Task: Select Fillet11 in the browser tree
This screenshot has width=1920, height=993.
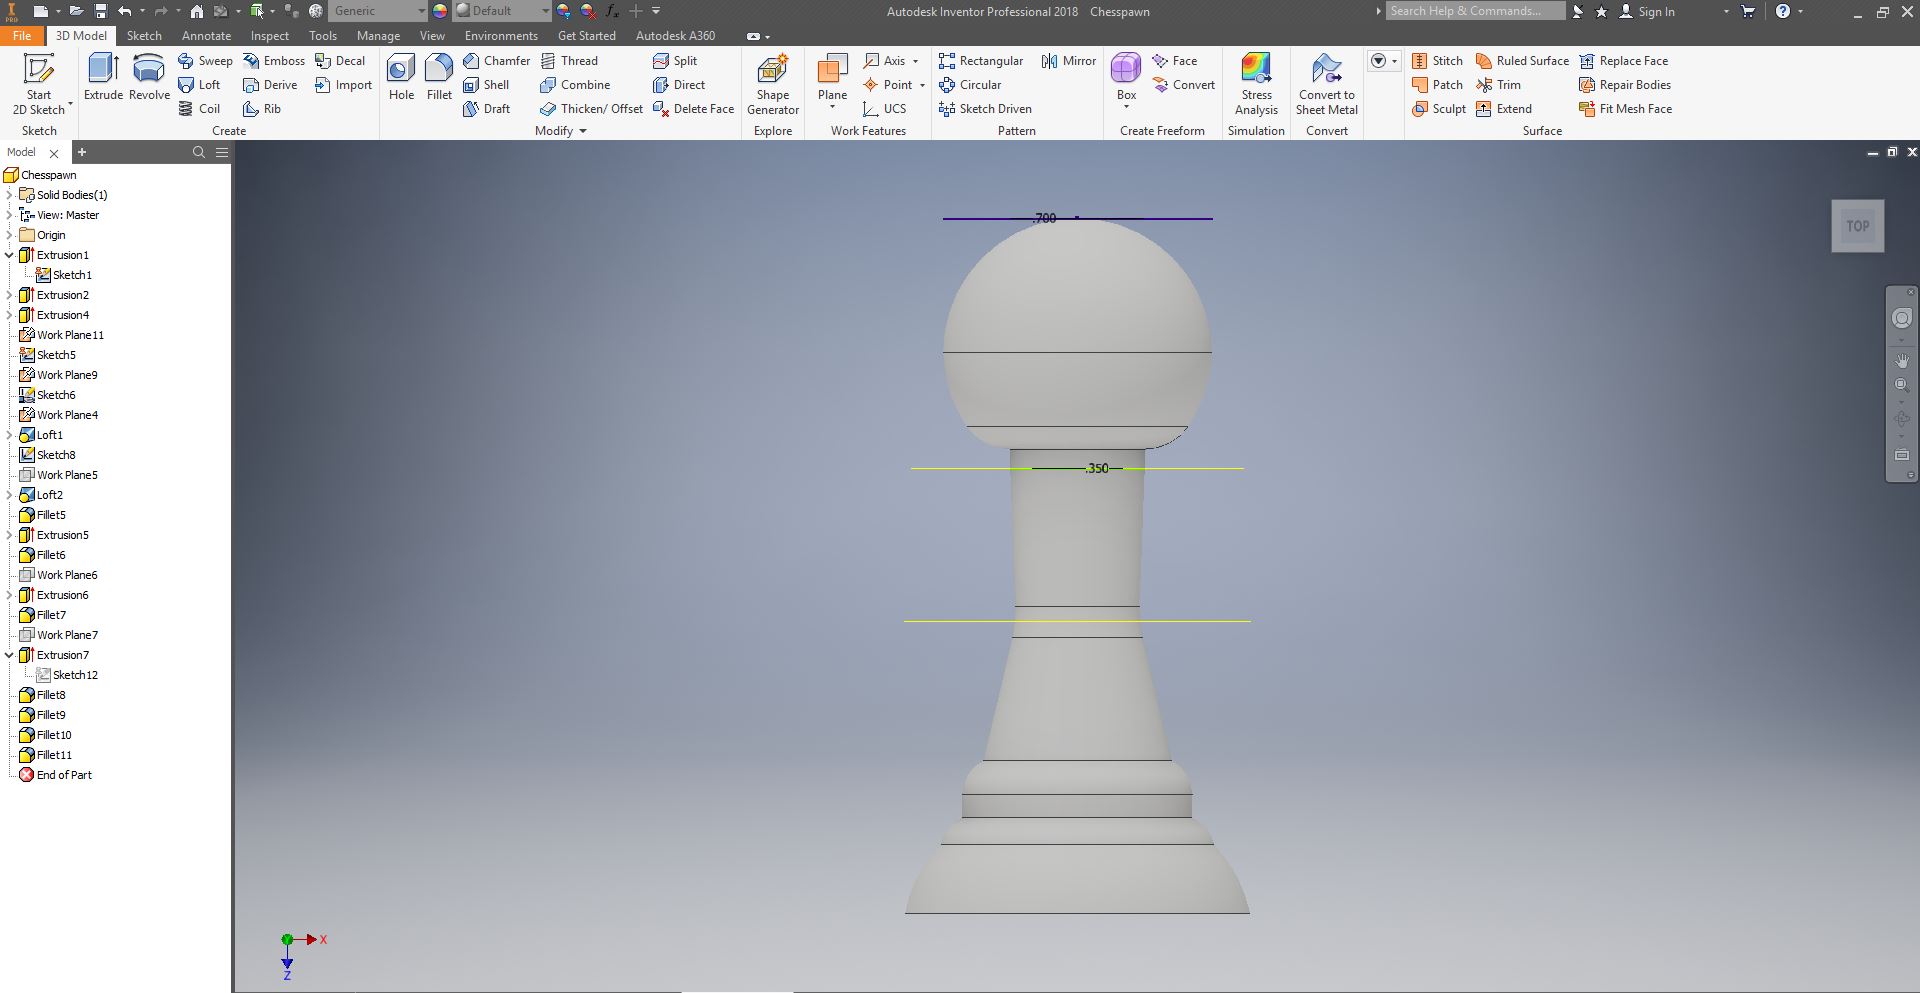Action: tap(46, 755)
